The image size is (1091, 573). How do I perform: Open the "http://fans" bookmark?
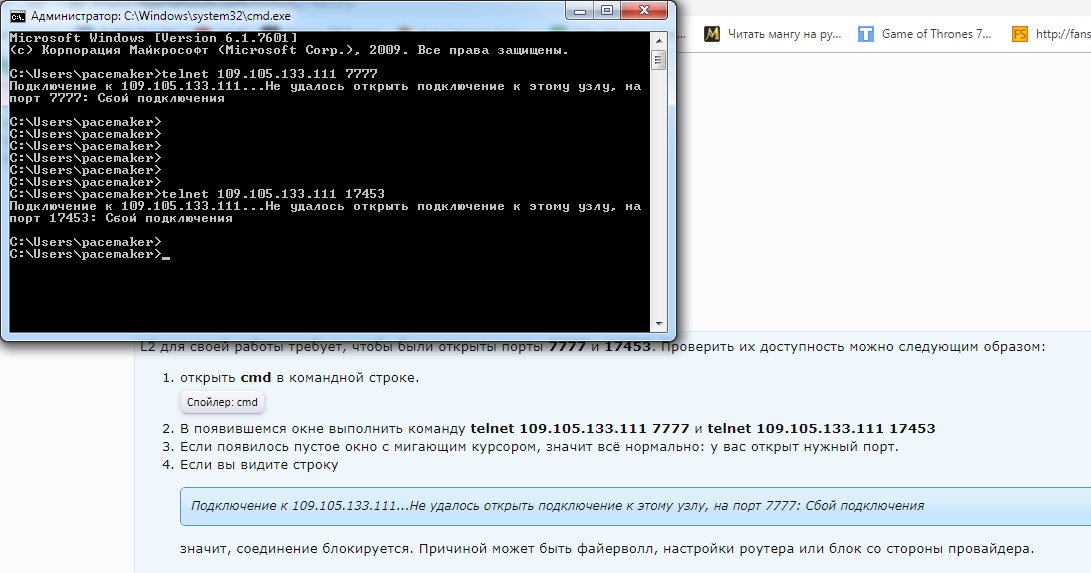tap(1062, 33)
